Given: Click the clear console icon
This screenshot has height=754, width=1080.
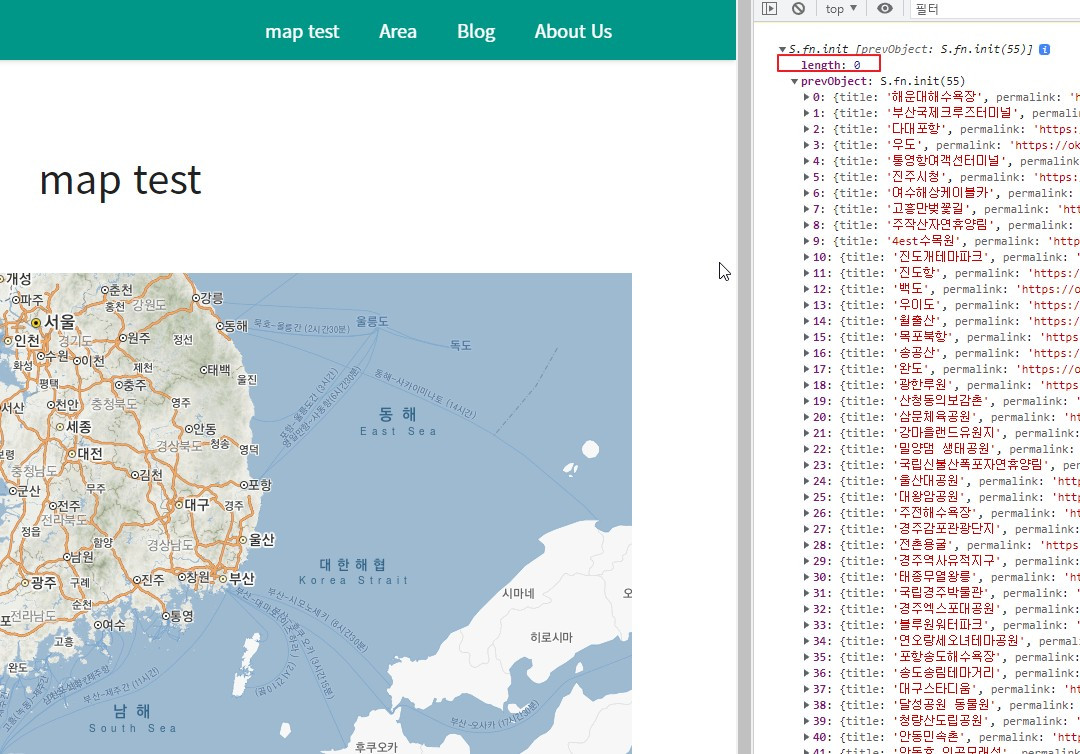Looking at the screenshot, I should [798, 9].
